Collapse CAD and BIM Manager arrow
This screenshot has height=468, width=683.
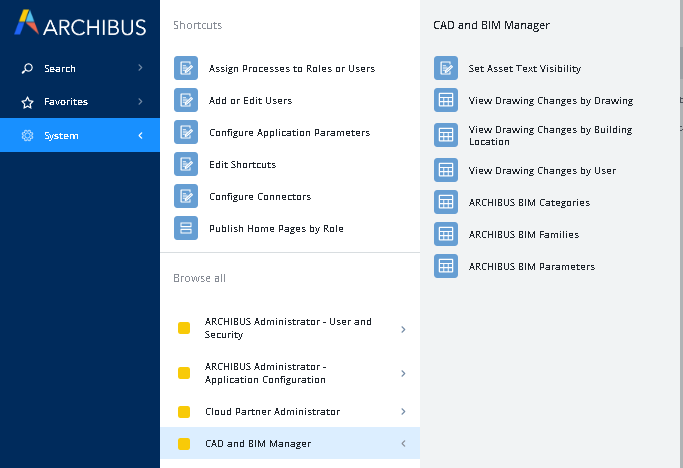coord(403,443)
